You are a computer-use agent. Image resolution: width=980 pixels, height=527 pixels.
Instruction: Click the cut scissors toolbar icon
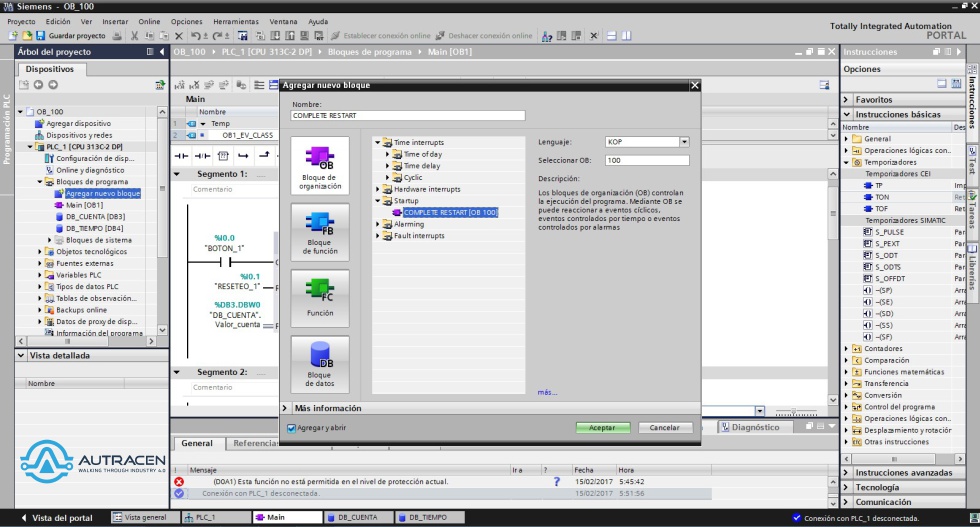coord(134,36)
